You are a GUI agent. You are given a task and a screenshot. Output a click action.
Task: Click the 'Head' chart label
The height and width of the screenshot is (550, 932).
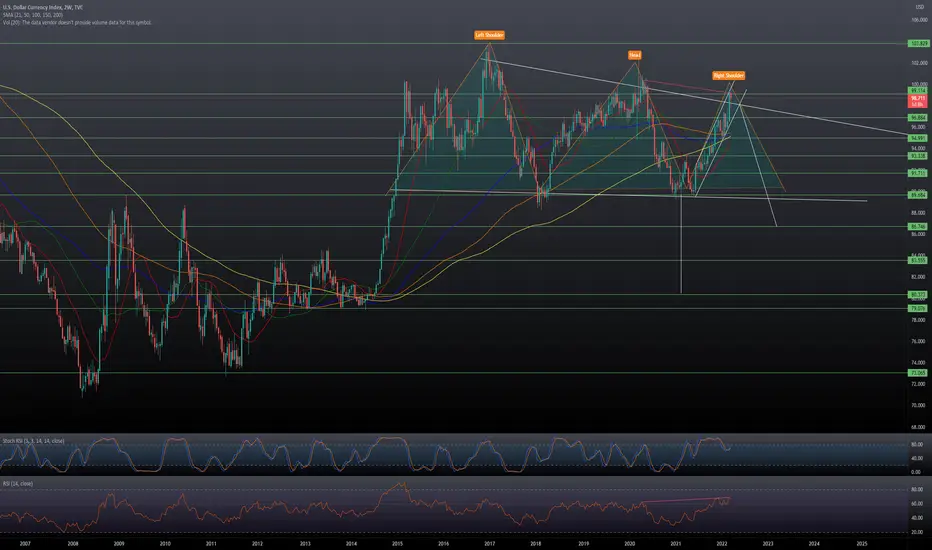click(634, 55)
